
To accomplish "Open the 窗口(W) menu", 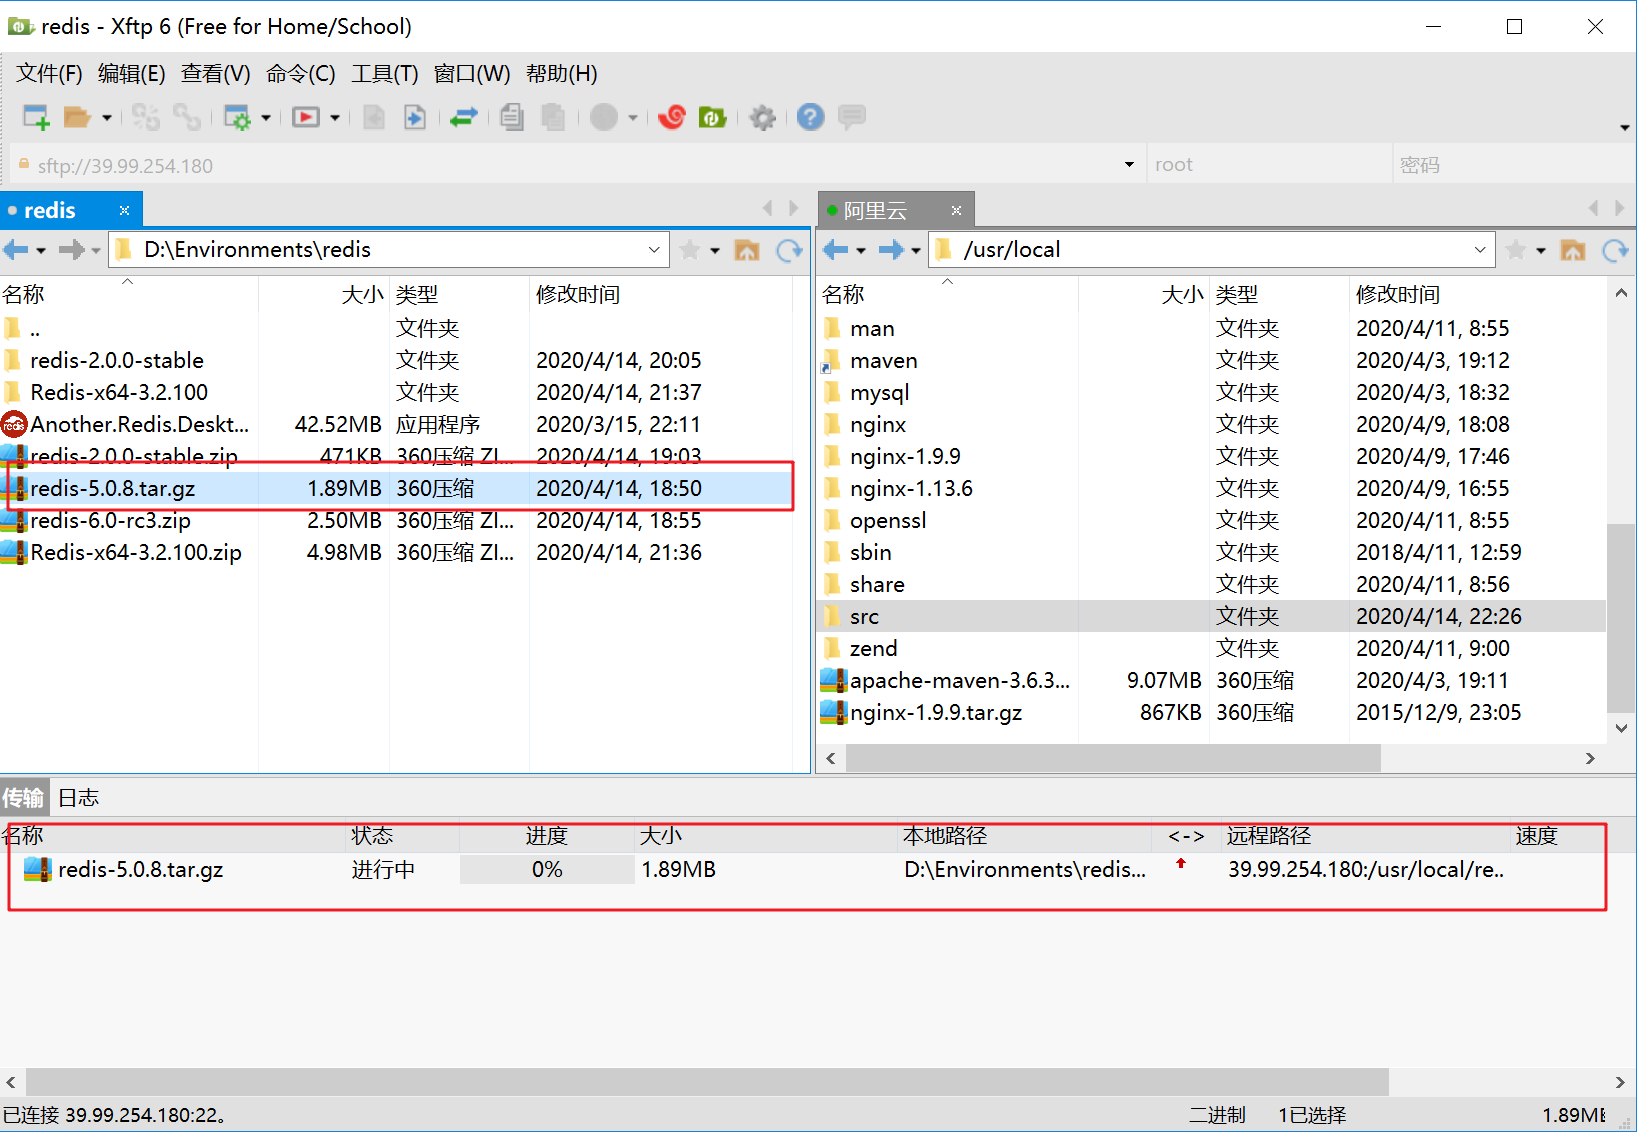I will tap(472, 73).
